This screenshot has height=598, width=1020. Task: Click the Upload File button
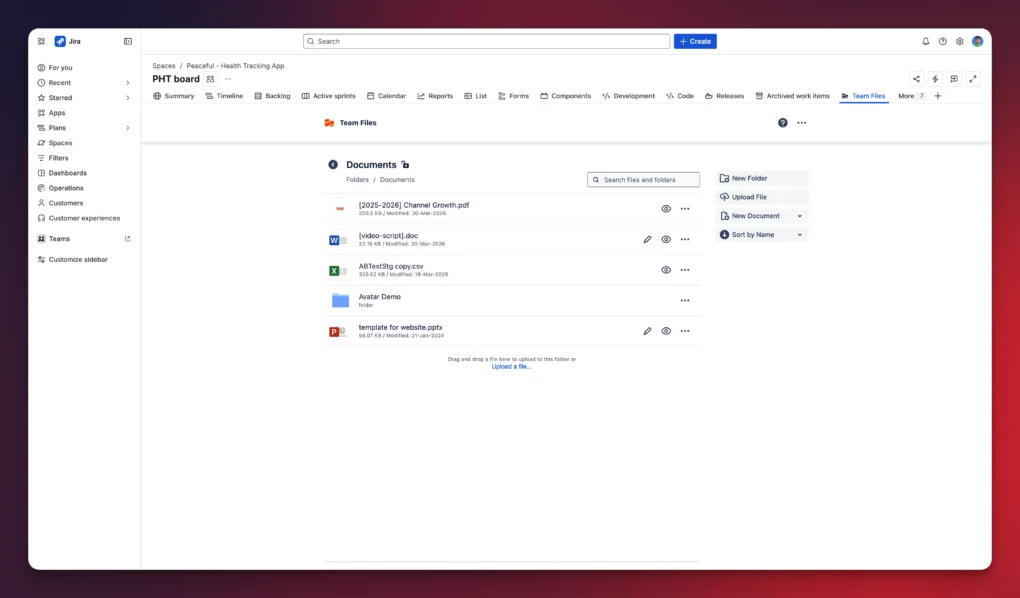(762, 197)
